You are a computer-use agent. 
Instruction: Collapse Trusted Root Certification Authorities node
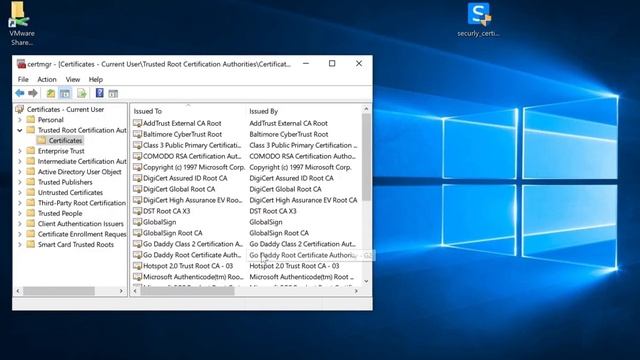(20, 130)
